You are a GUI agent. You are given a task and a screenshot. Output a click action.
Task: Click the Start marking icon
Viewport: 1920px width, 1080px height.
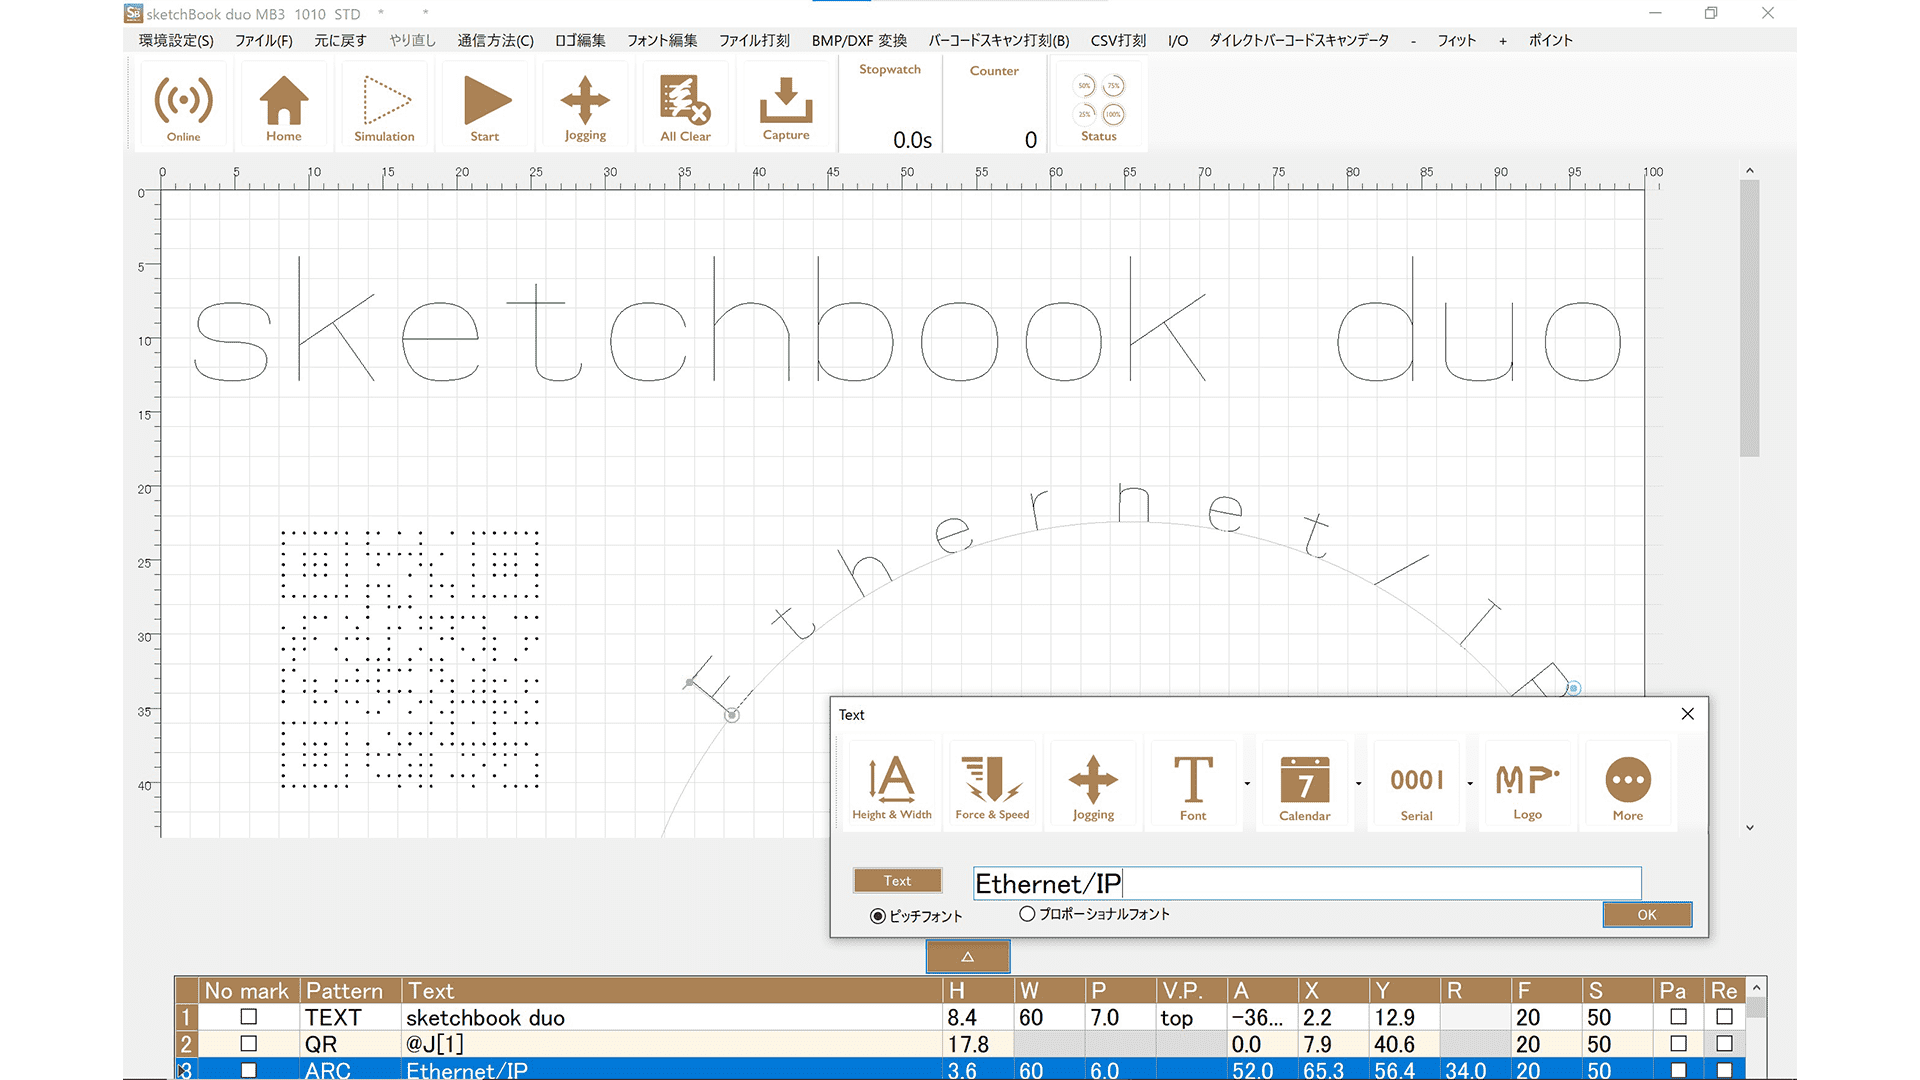click(x=485, y=105)
